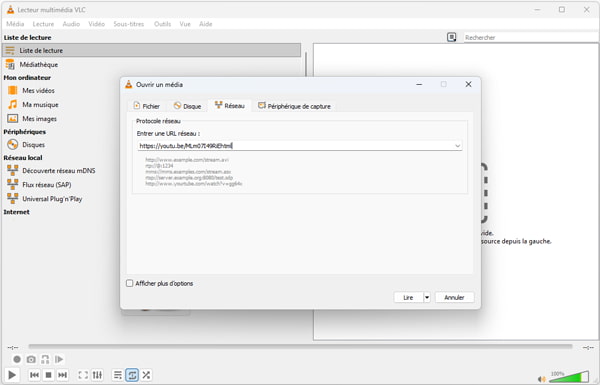Click the Next media button

click(62, 375)
